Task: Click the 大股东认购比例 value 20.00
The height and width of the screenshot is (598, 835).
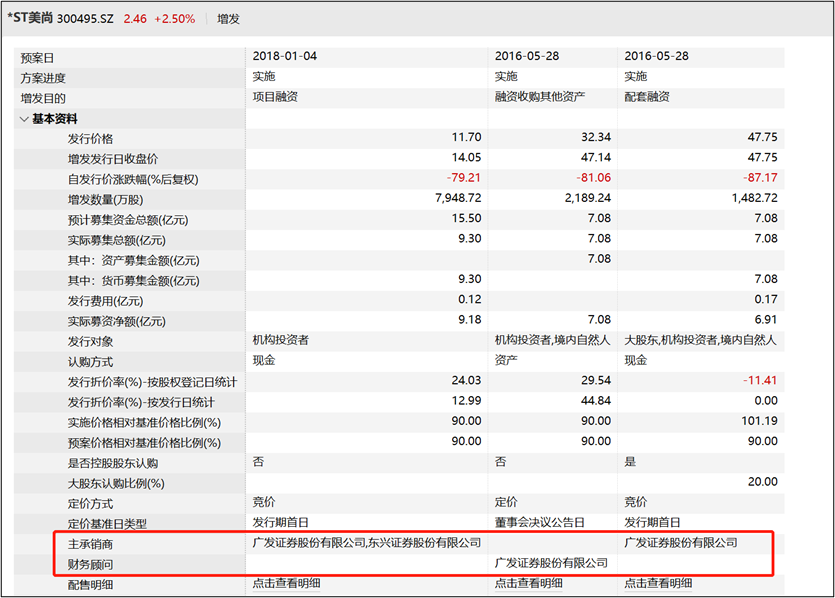Action: point(762,482)
